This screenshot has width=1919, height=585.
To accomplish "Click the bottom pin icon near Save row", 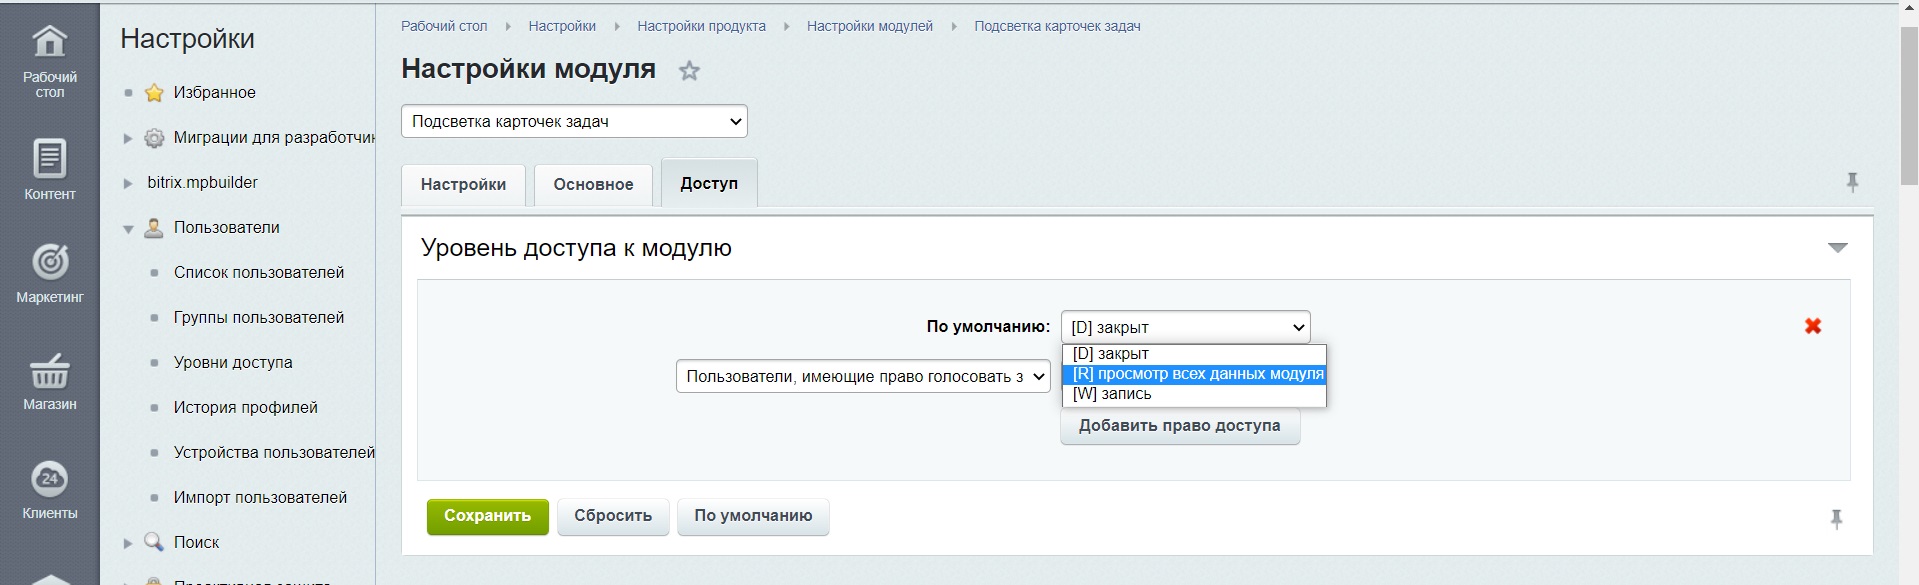I will pos(1835,518).
